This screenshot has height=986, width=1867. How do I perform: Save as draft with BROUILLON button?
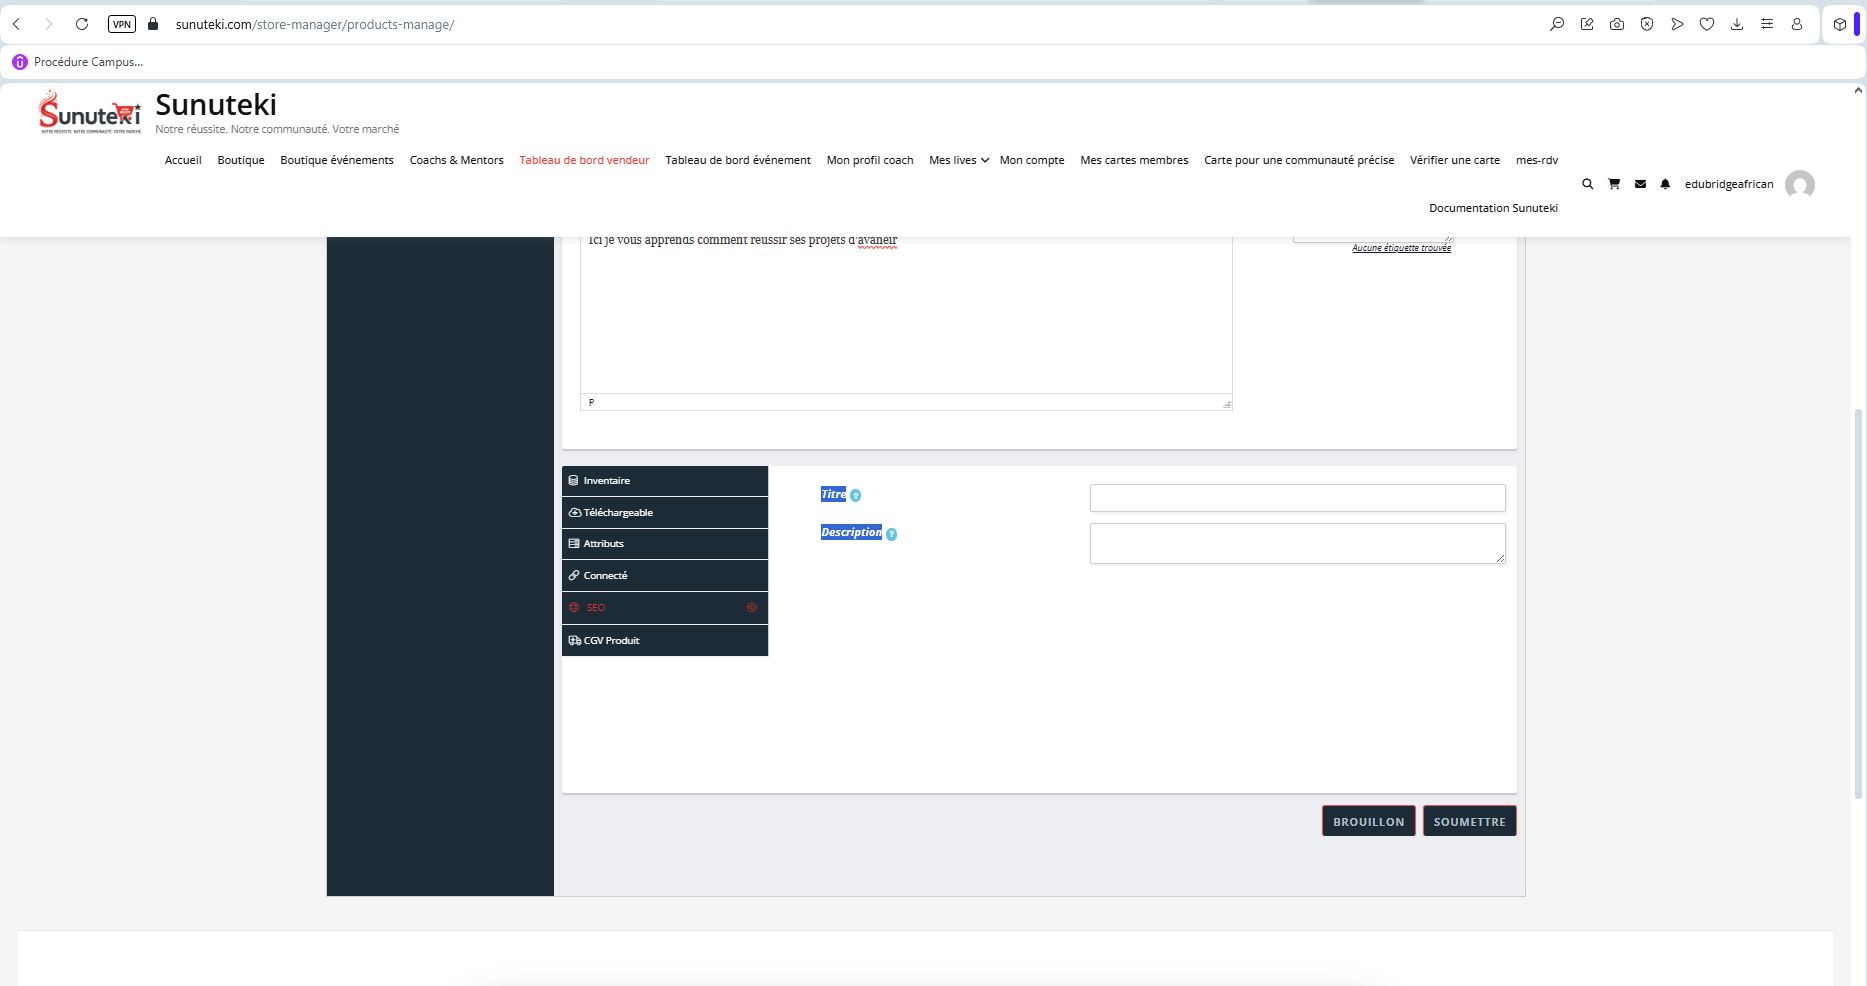tap(1368, 821)
